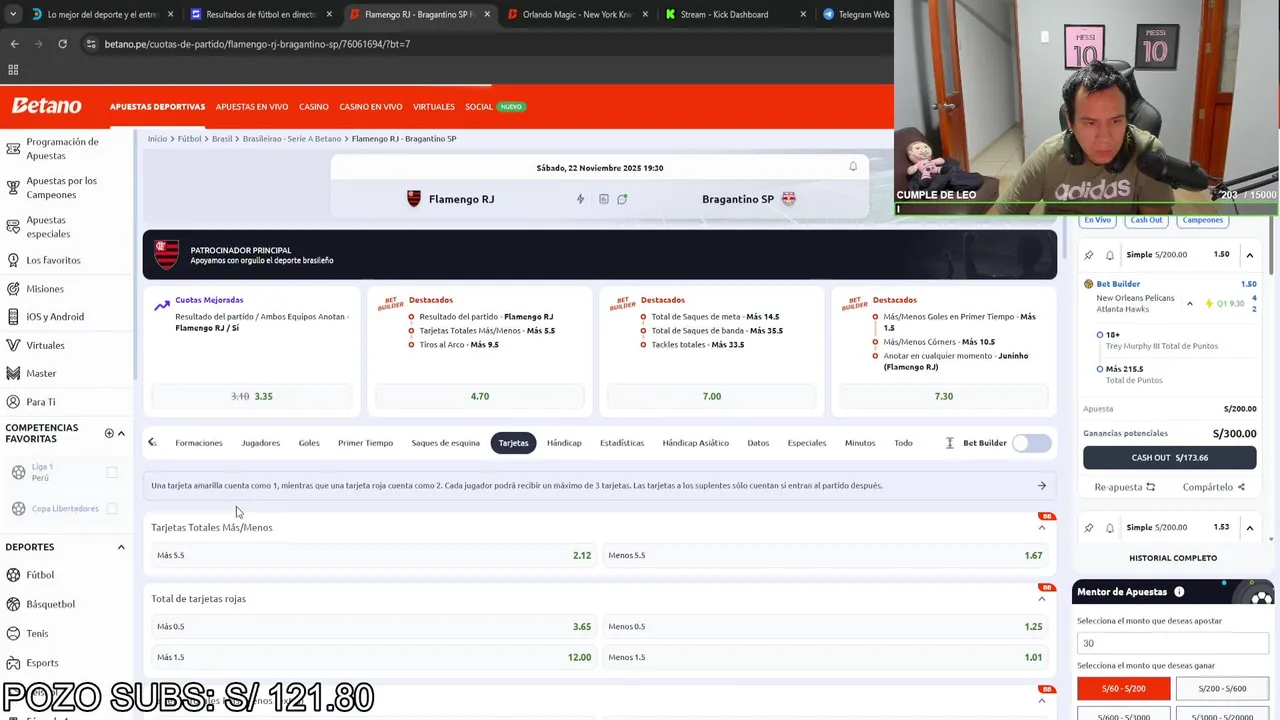The width and height of the screenshot is (1280, 720).
Task: Click the lightning bolt icon in match header
Action: tap(580, 199)
